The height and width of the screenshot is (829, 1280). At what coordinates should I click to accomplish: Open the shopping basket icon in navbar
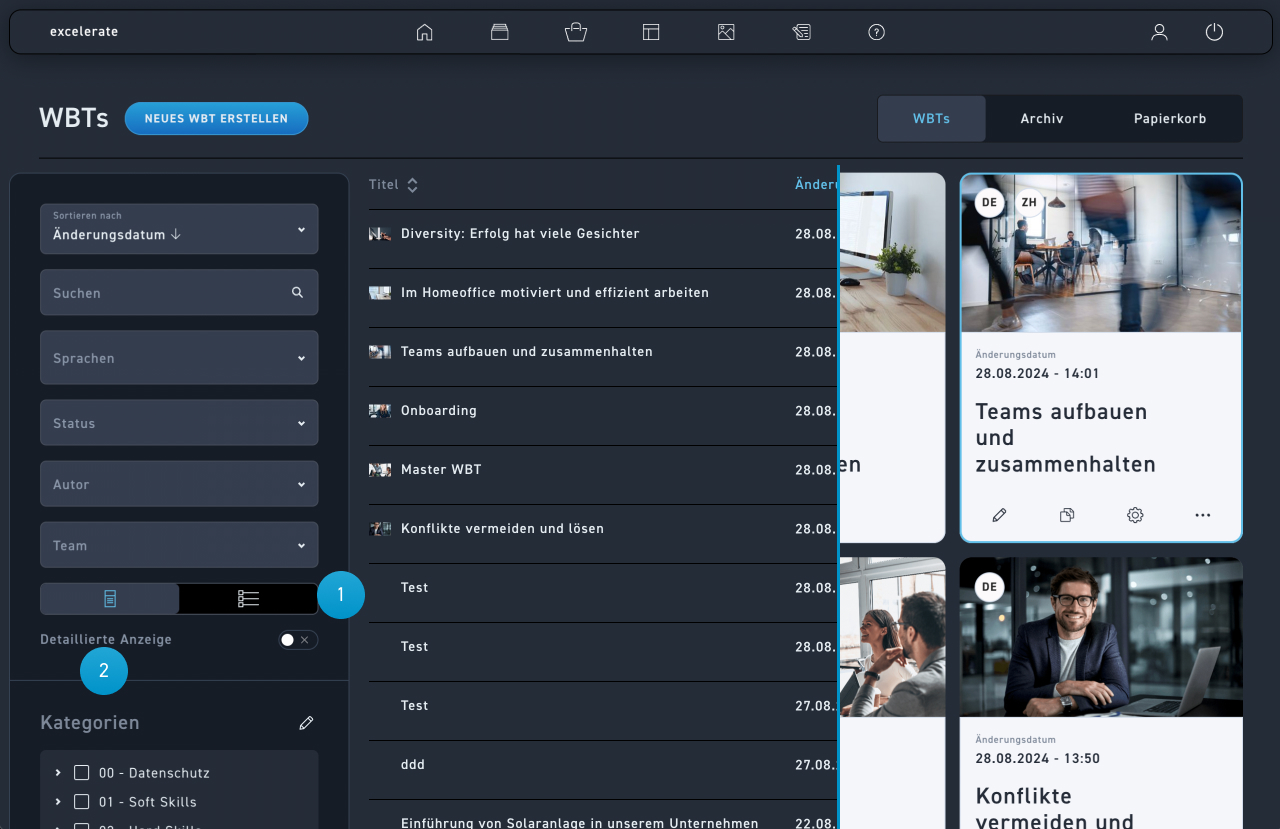coord(575,32)
